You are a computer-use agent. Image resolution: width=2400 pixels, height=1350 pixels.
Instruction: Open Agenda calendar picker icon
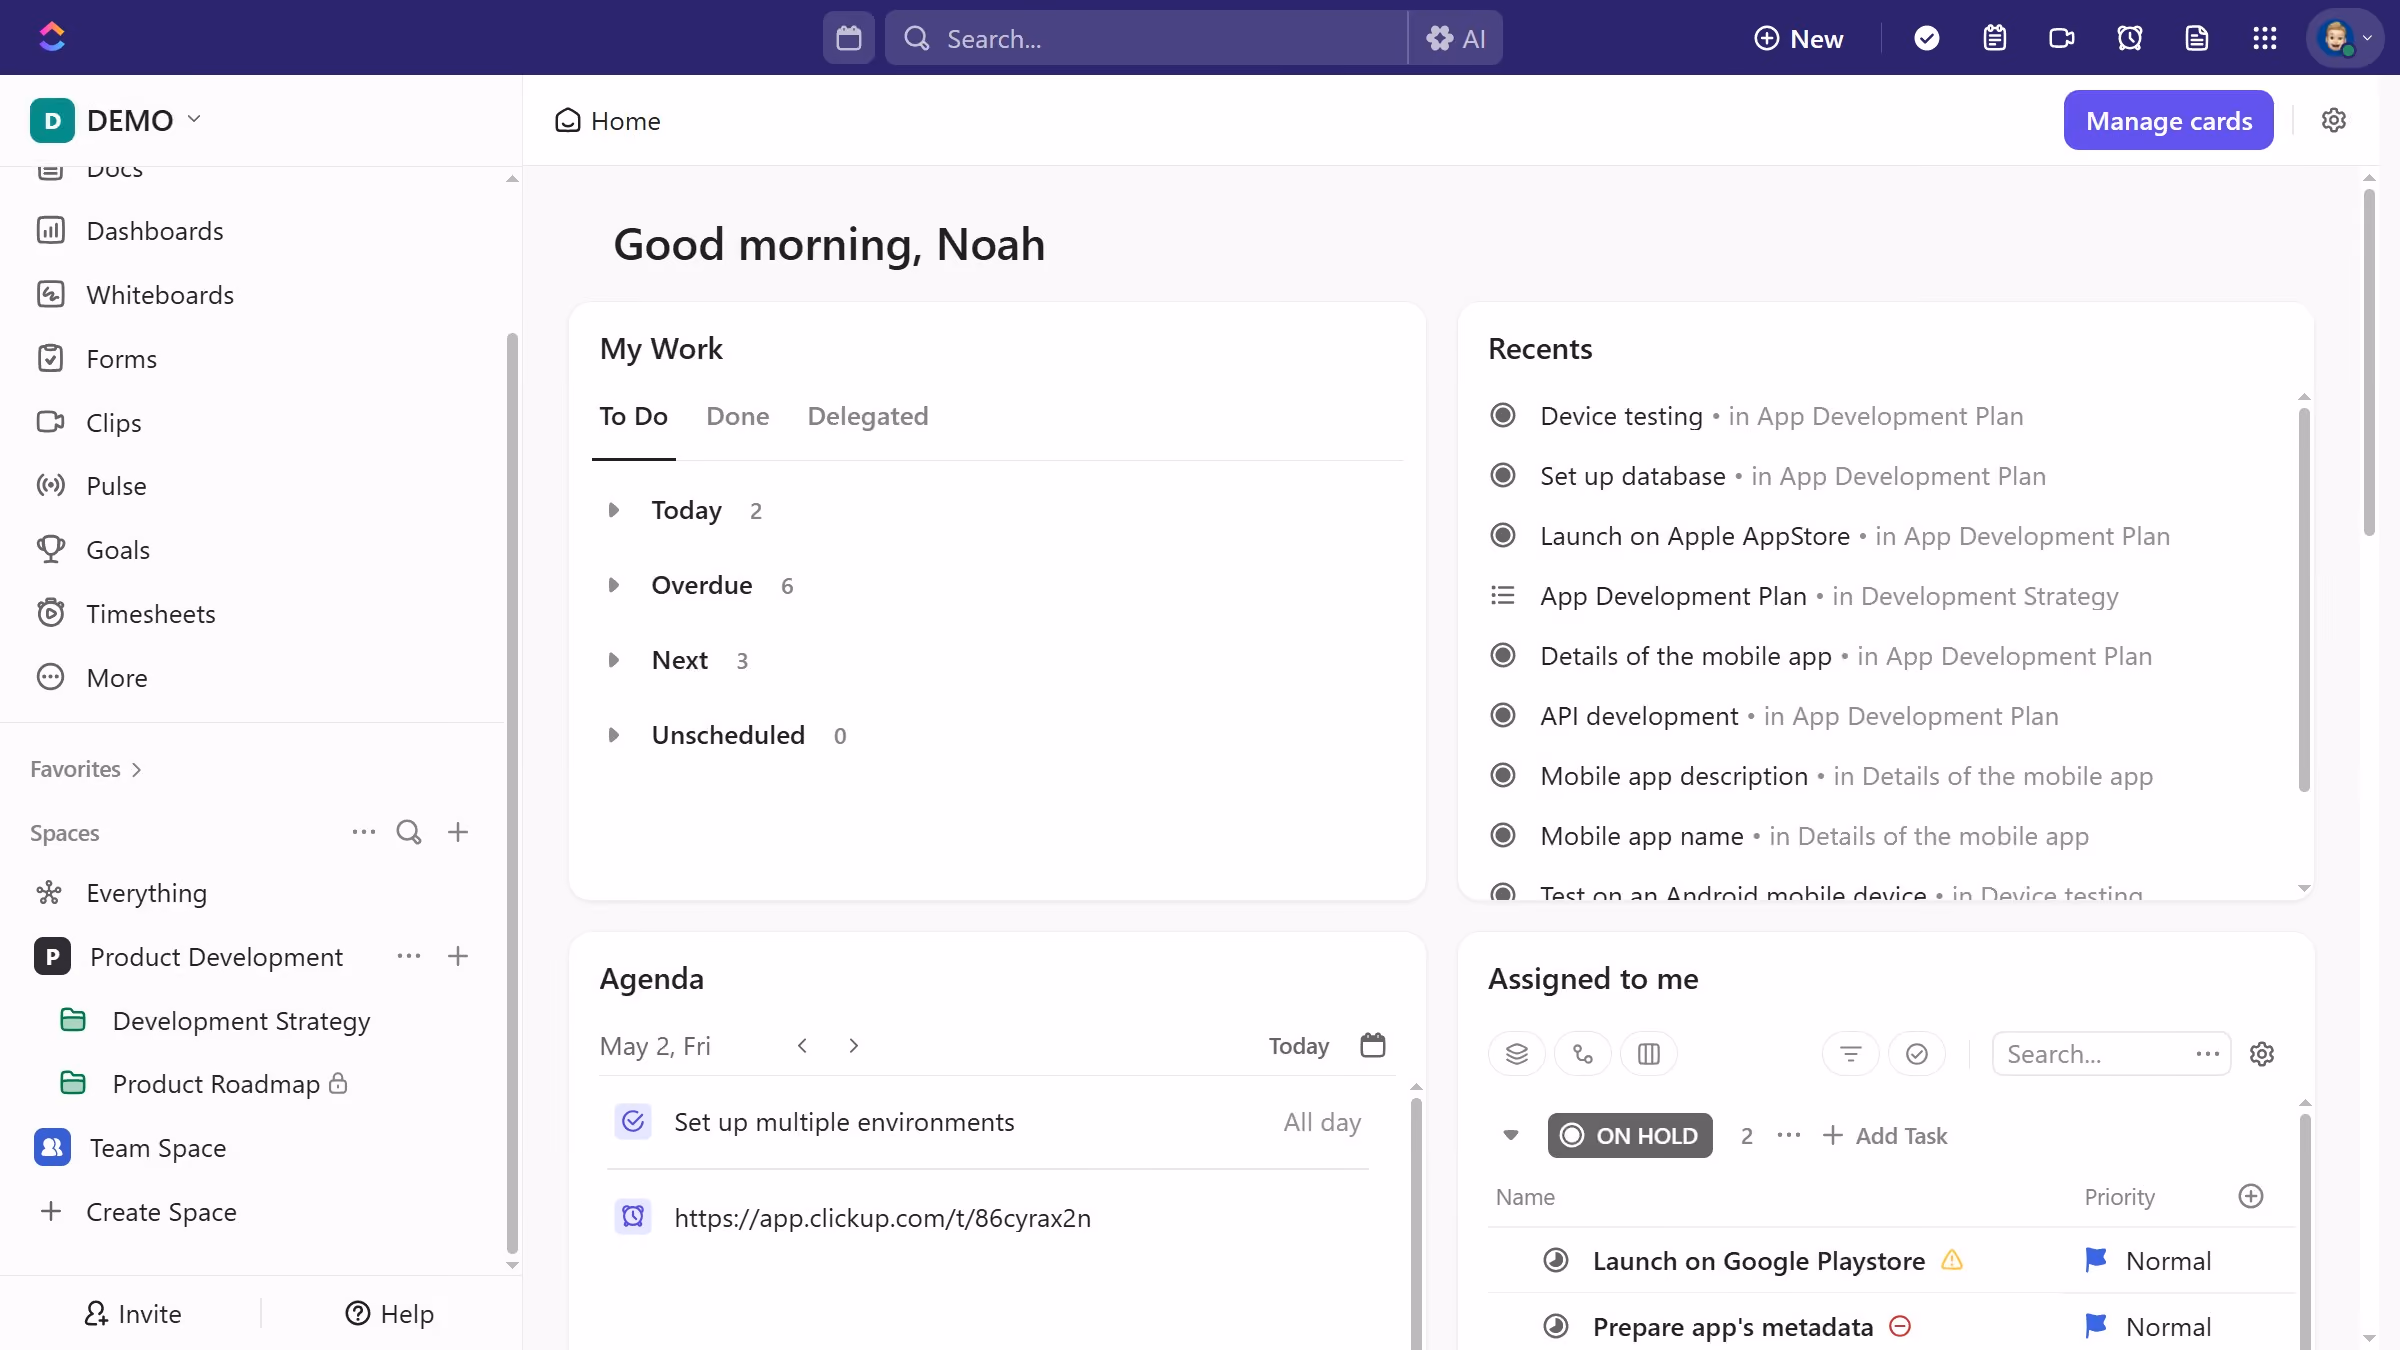pos(1373,1045)
